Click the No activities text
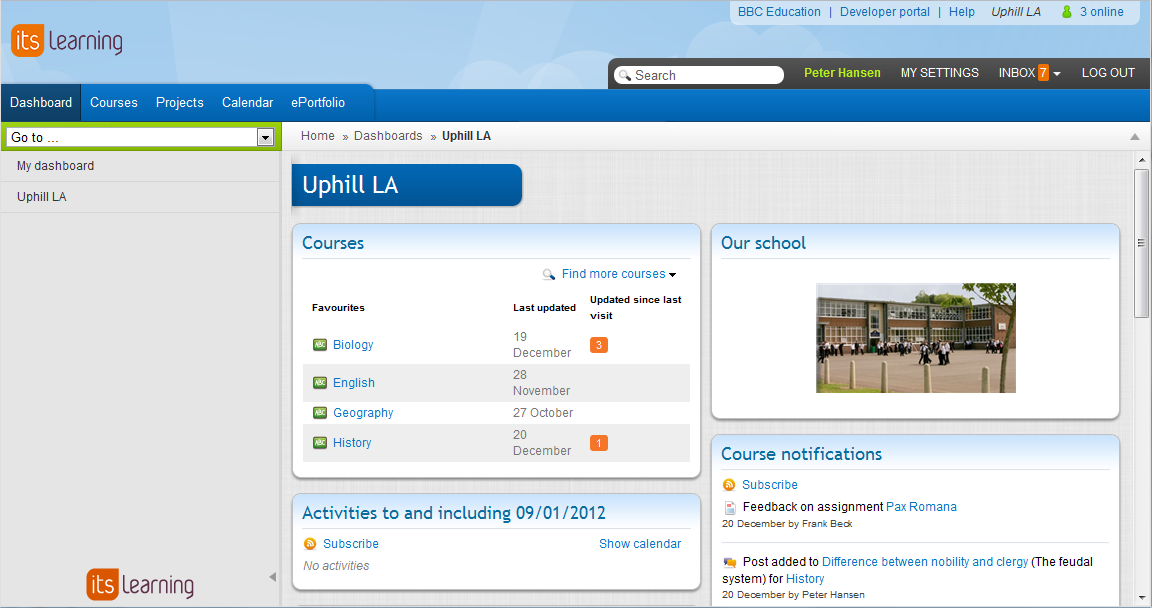Screen dimensions: 1152x608 336,565
